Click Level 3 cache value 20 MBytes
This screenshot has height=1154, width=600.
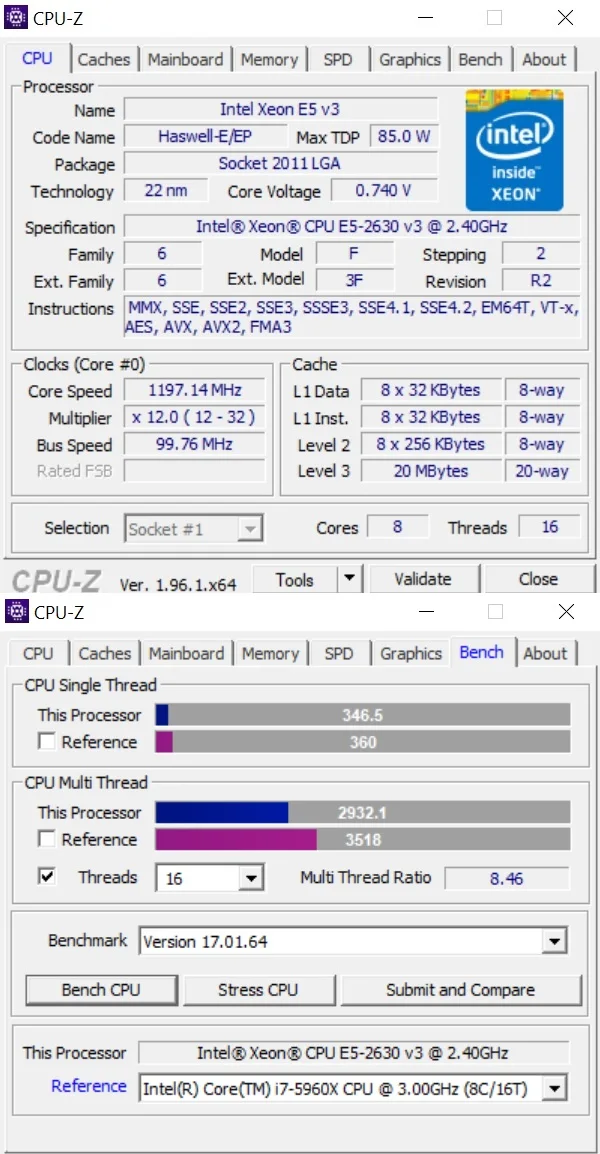coord(431,471)
